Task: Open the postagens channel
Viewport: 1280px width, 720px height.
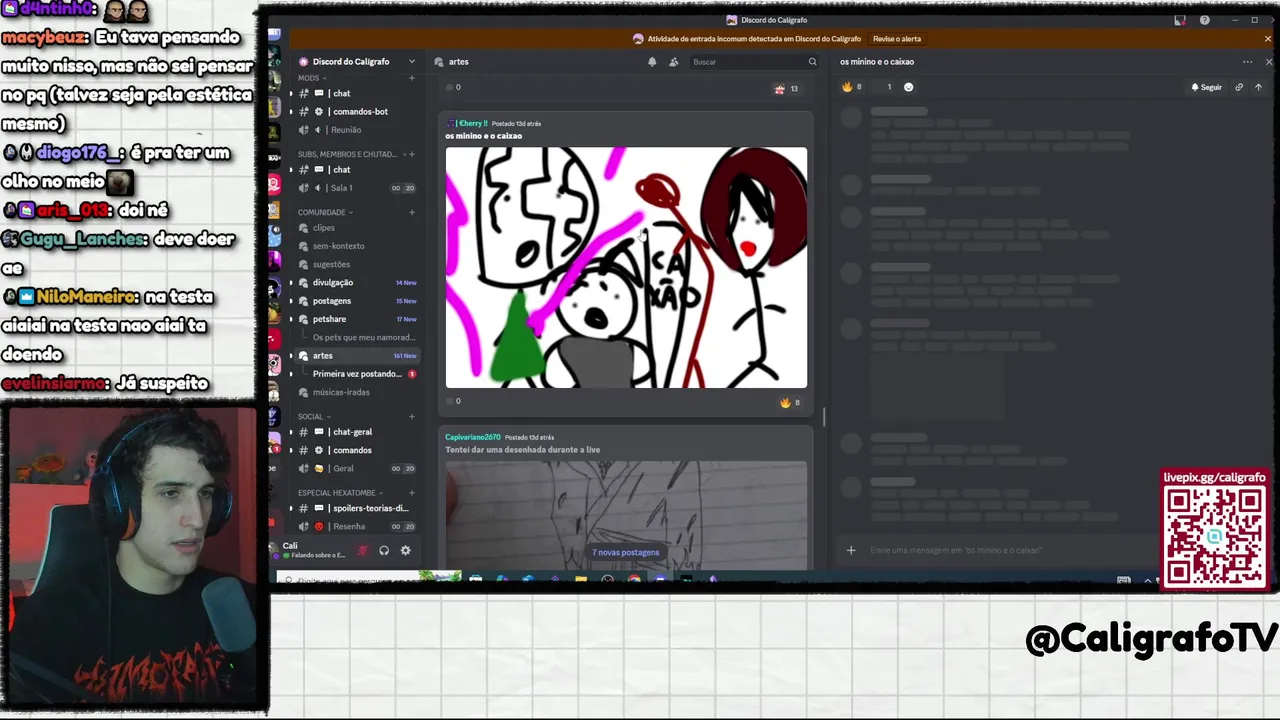Action: pos(354,301)
